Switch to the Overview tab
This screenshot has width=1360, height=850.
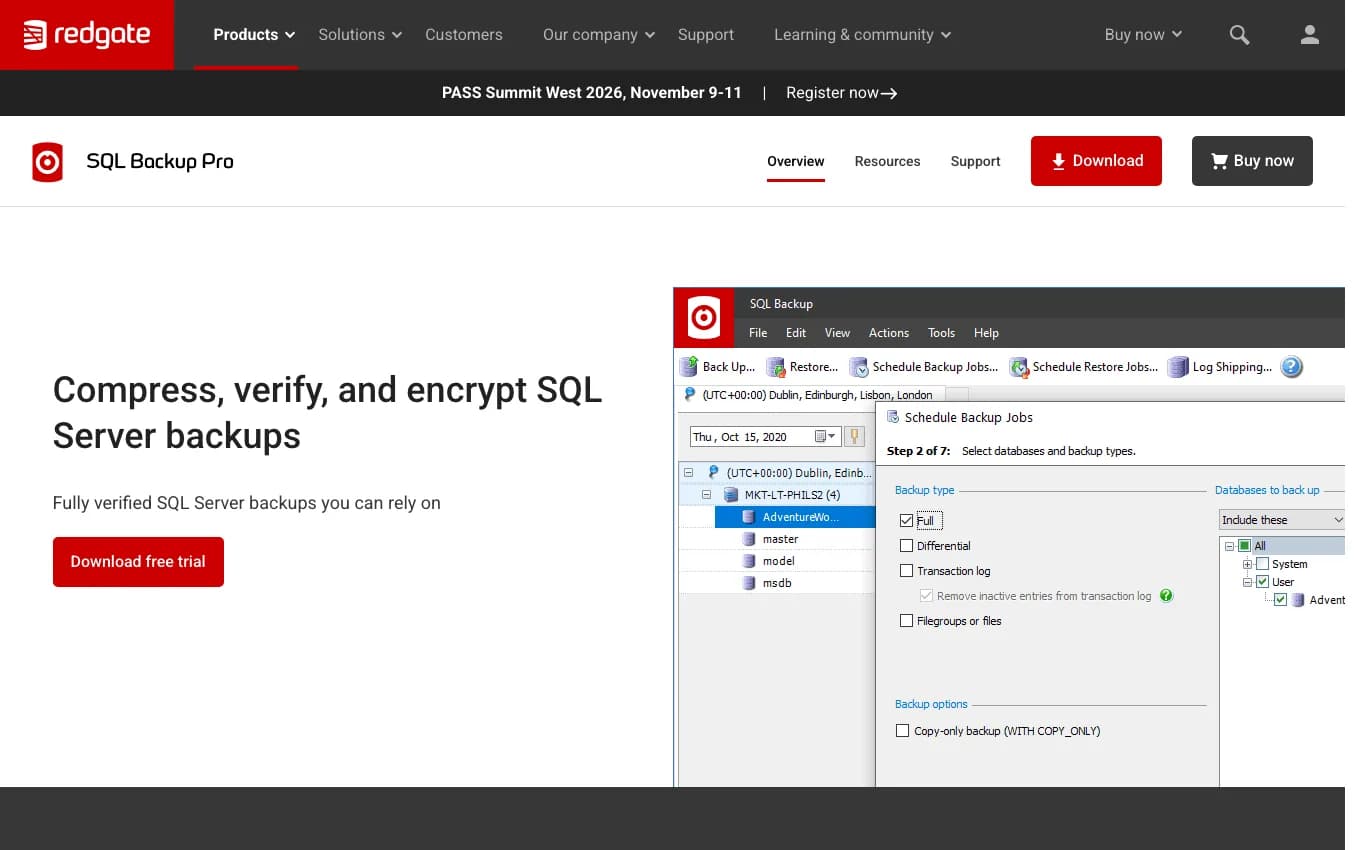(796, 161)
